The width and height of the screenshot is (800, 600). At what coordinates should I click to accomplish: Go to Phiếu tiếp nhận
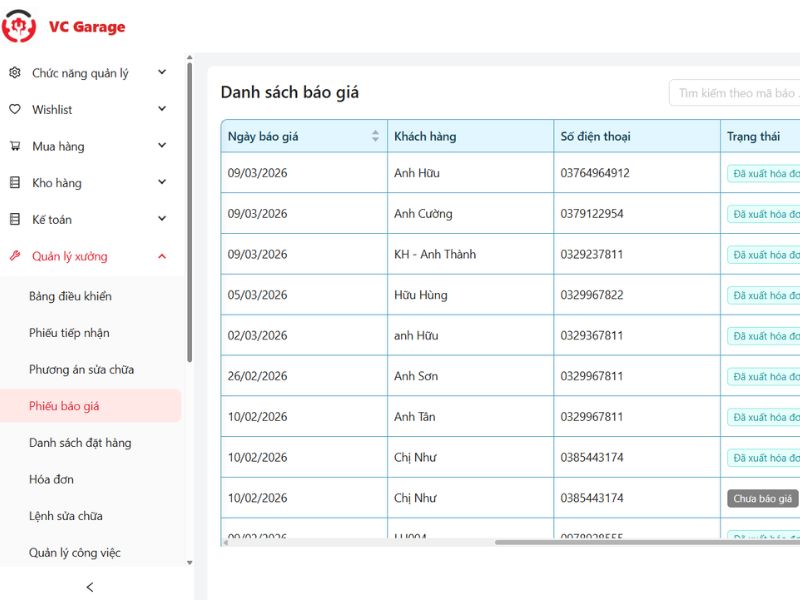pos(69,333)
